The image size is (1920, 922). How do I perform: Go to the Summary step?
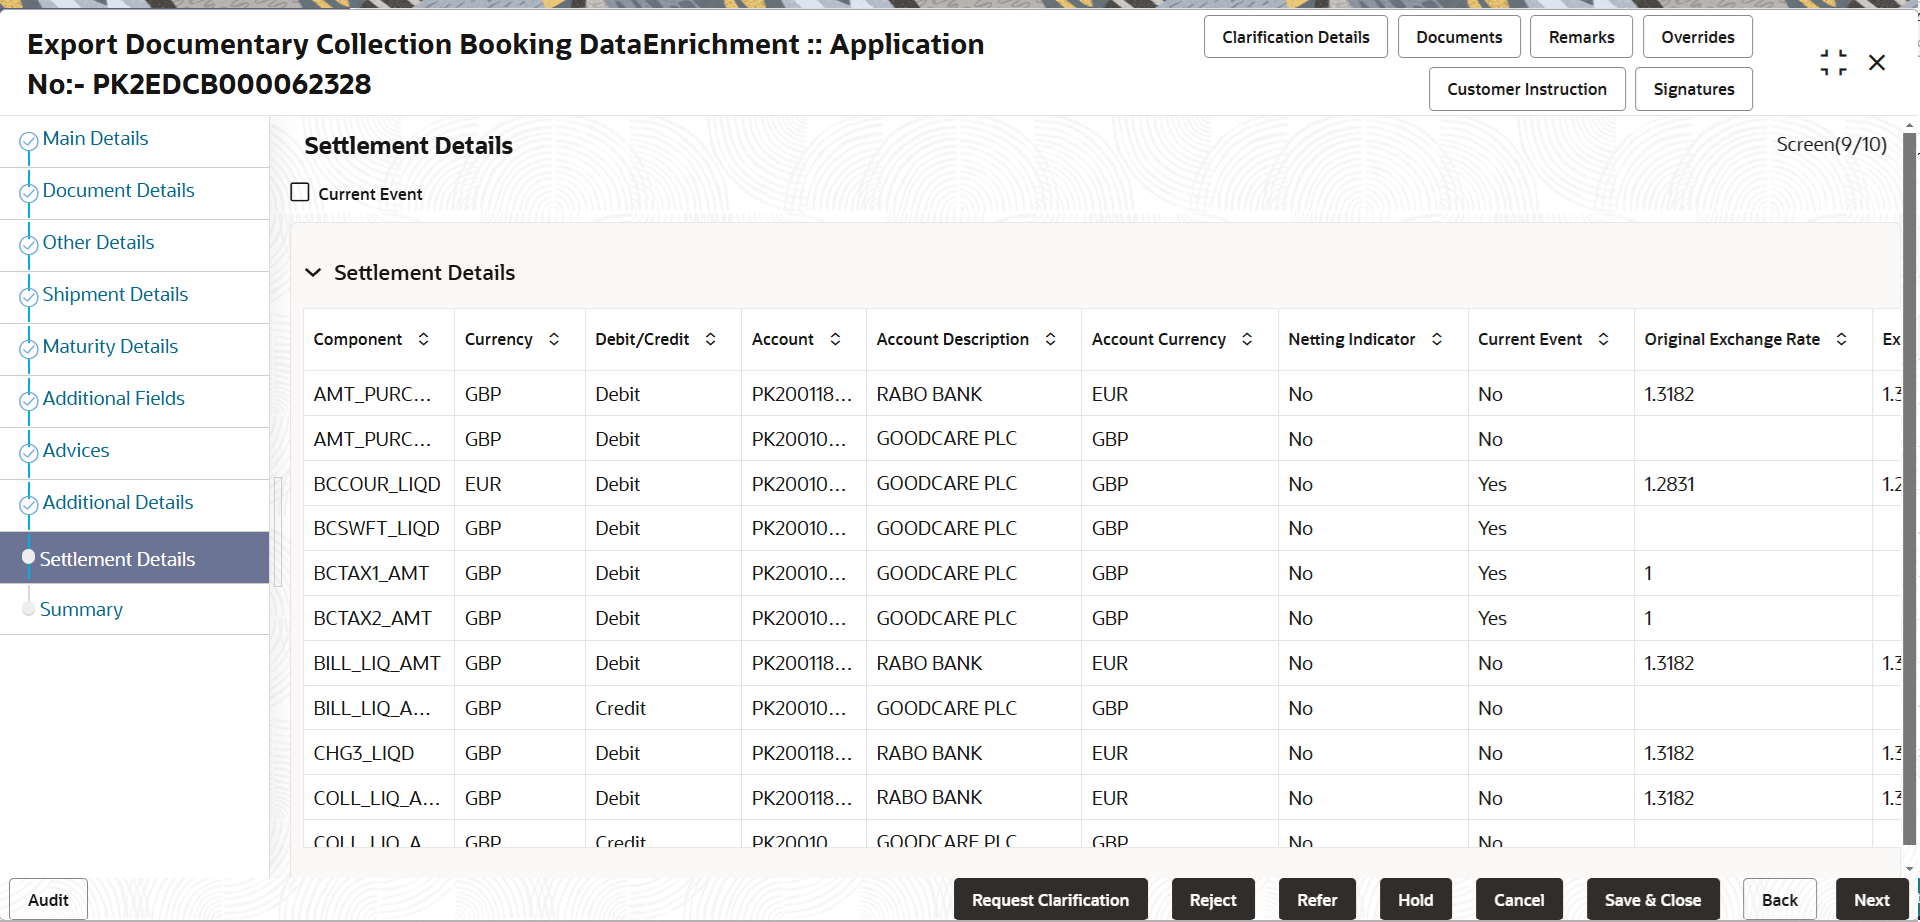pos(81,609)
